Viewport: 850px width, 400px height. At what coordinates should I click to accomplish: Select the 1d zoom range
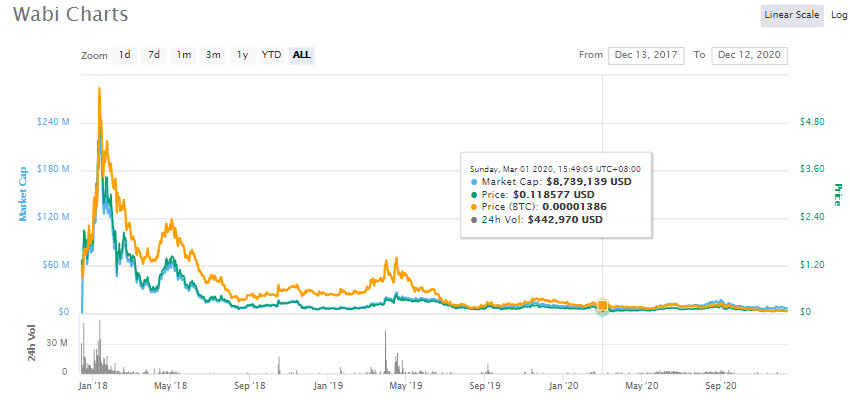click(x=125, y=55)
